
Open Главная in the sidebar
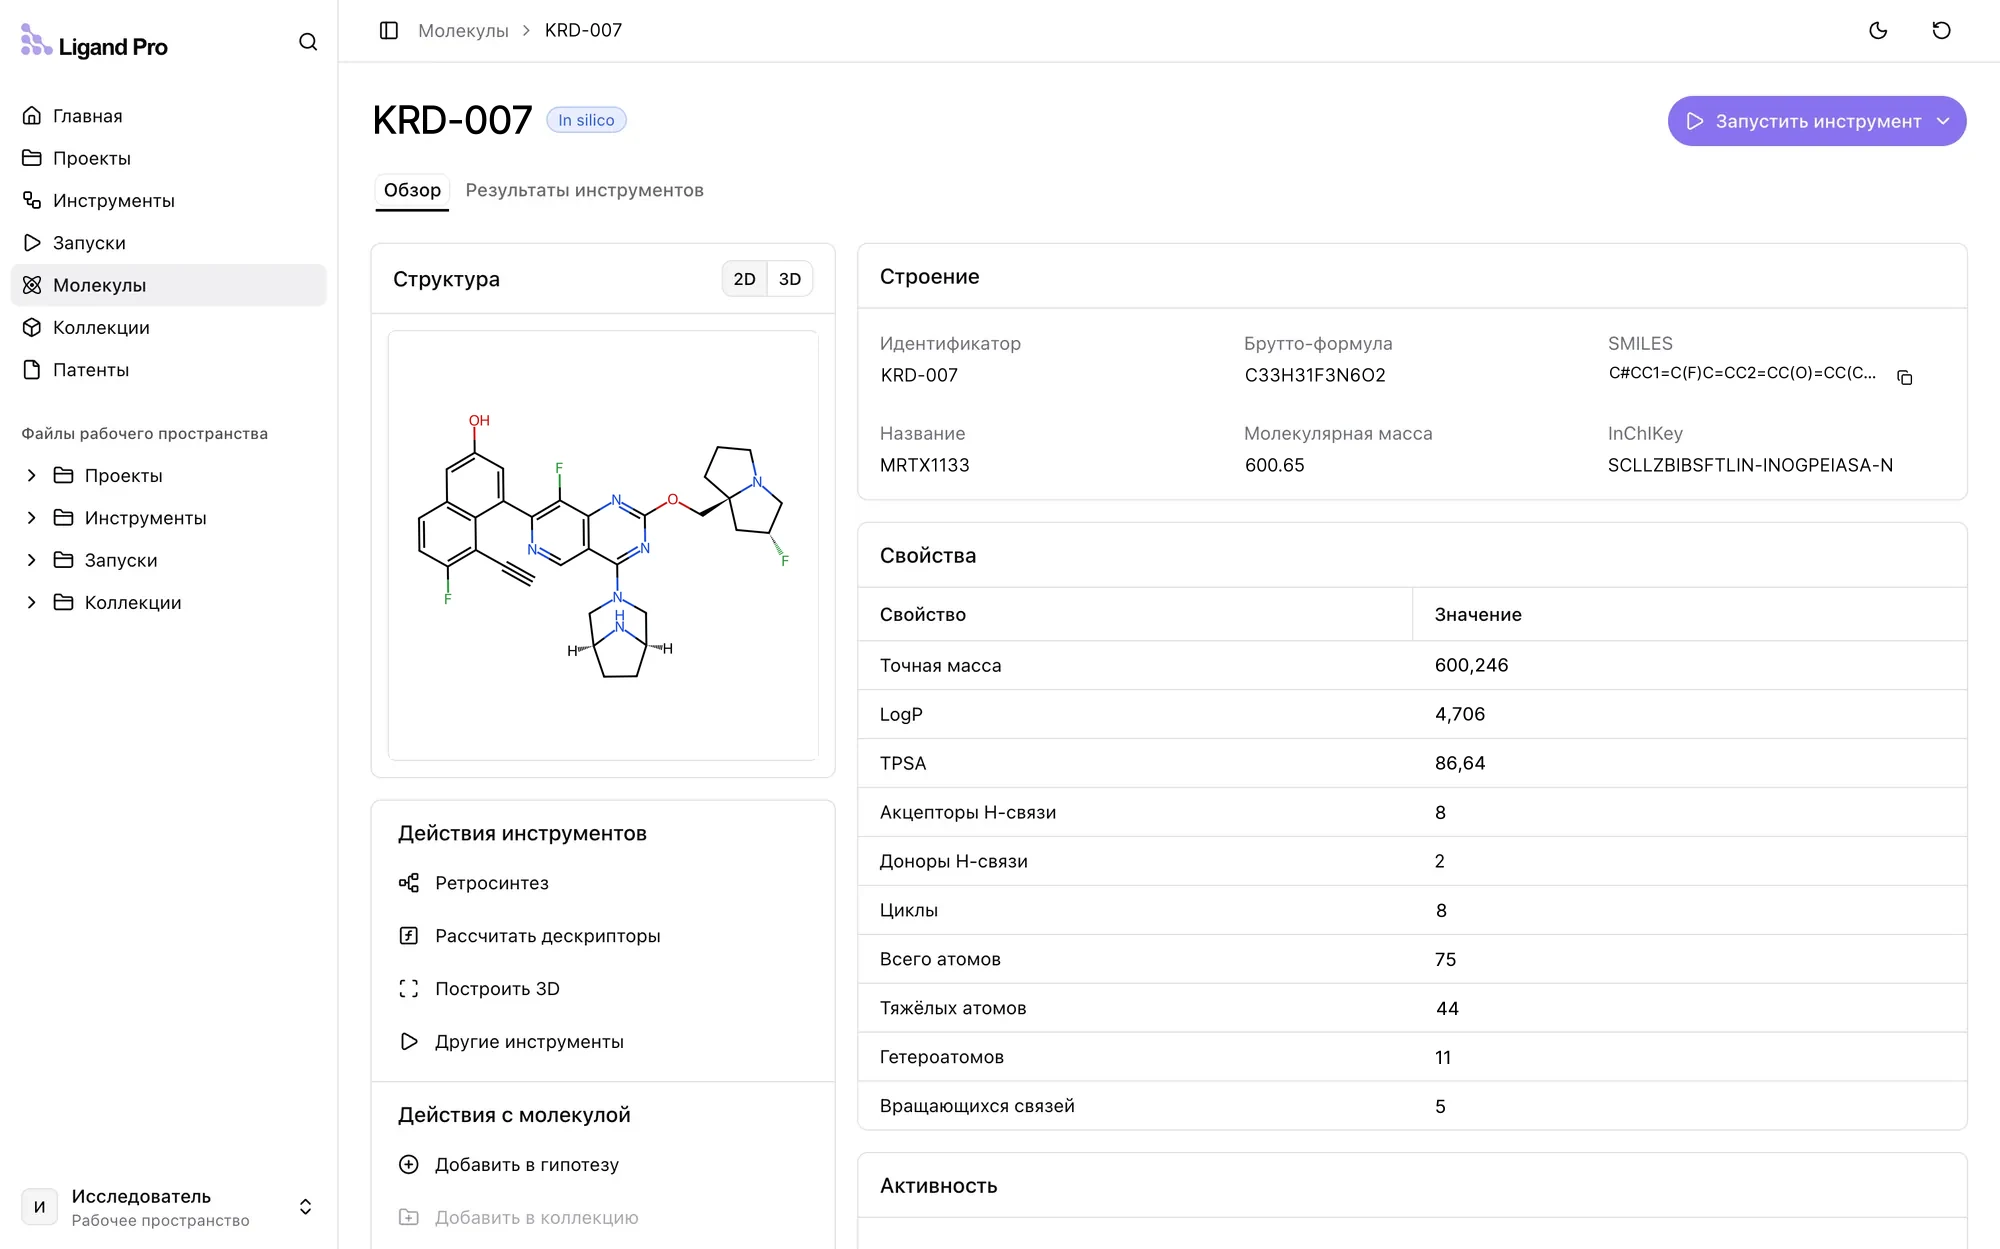[x=168, y=116]
